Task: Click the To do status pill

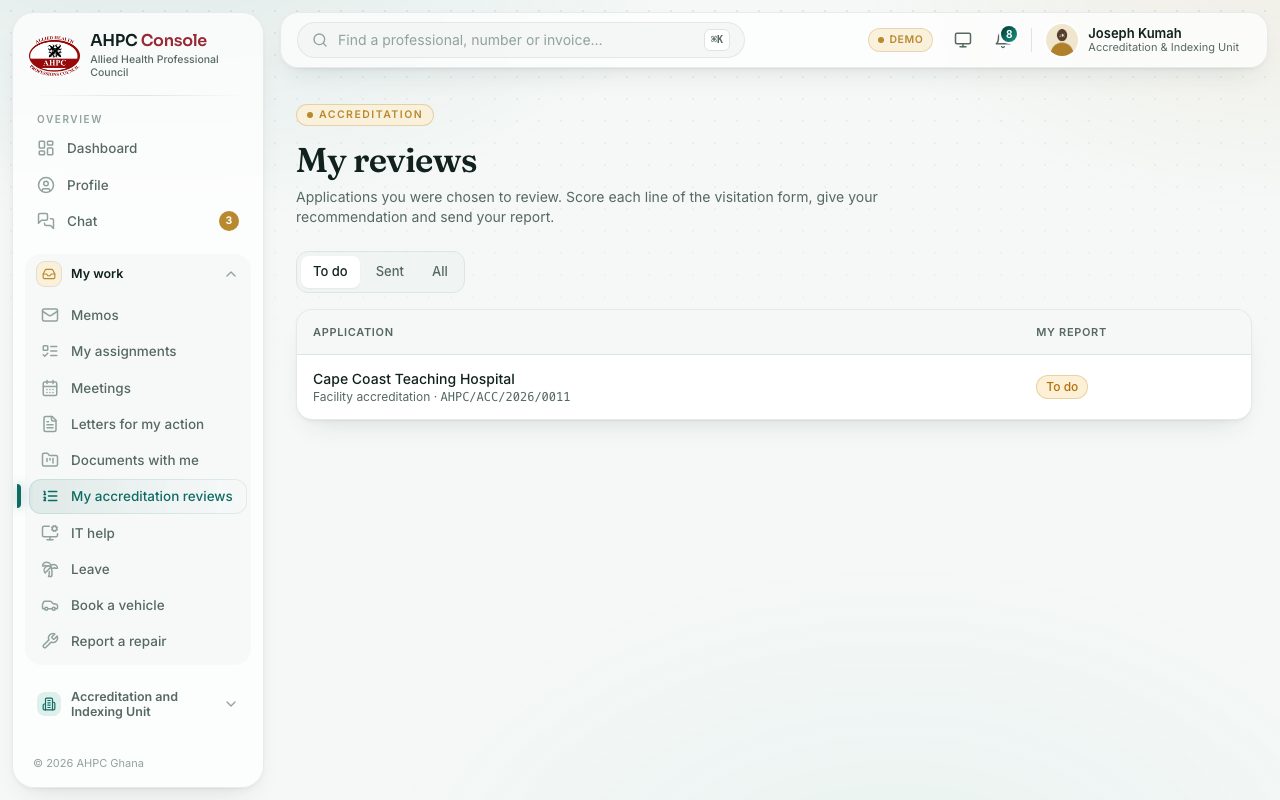Action: 1062,387
